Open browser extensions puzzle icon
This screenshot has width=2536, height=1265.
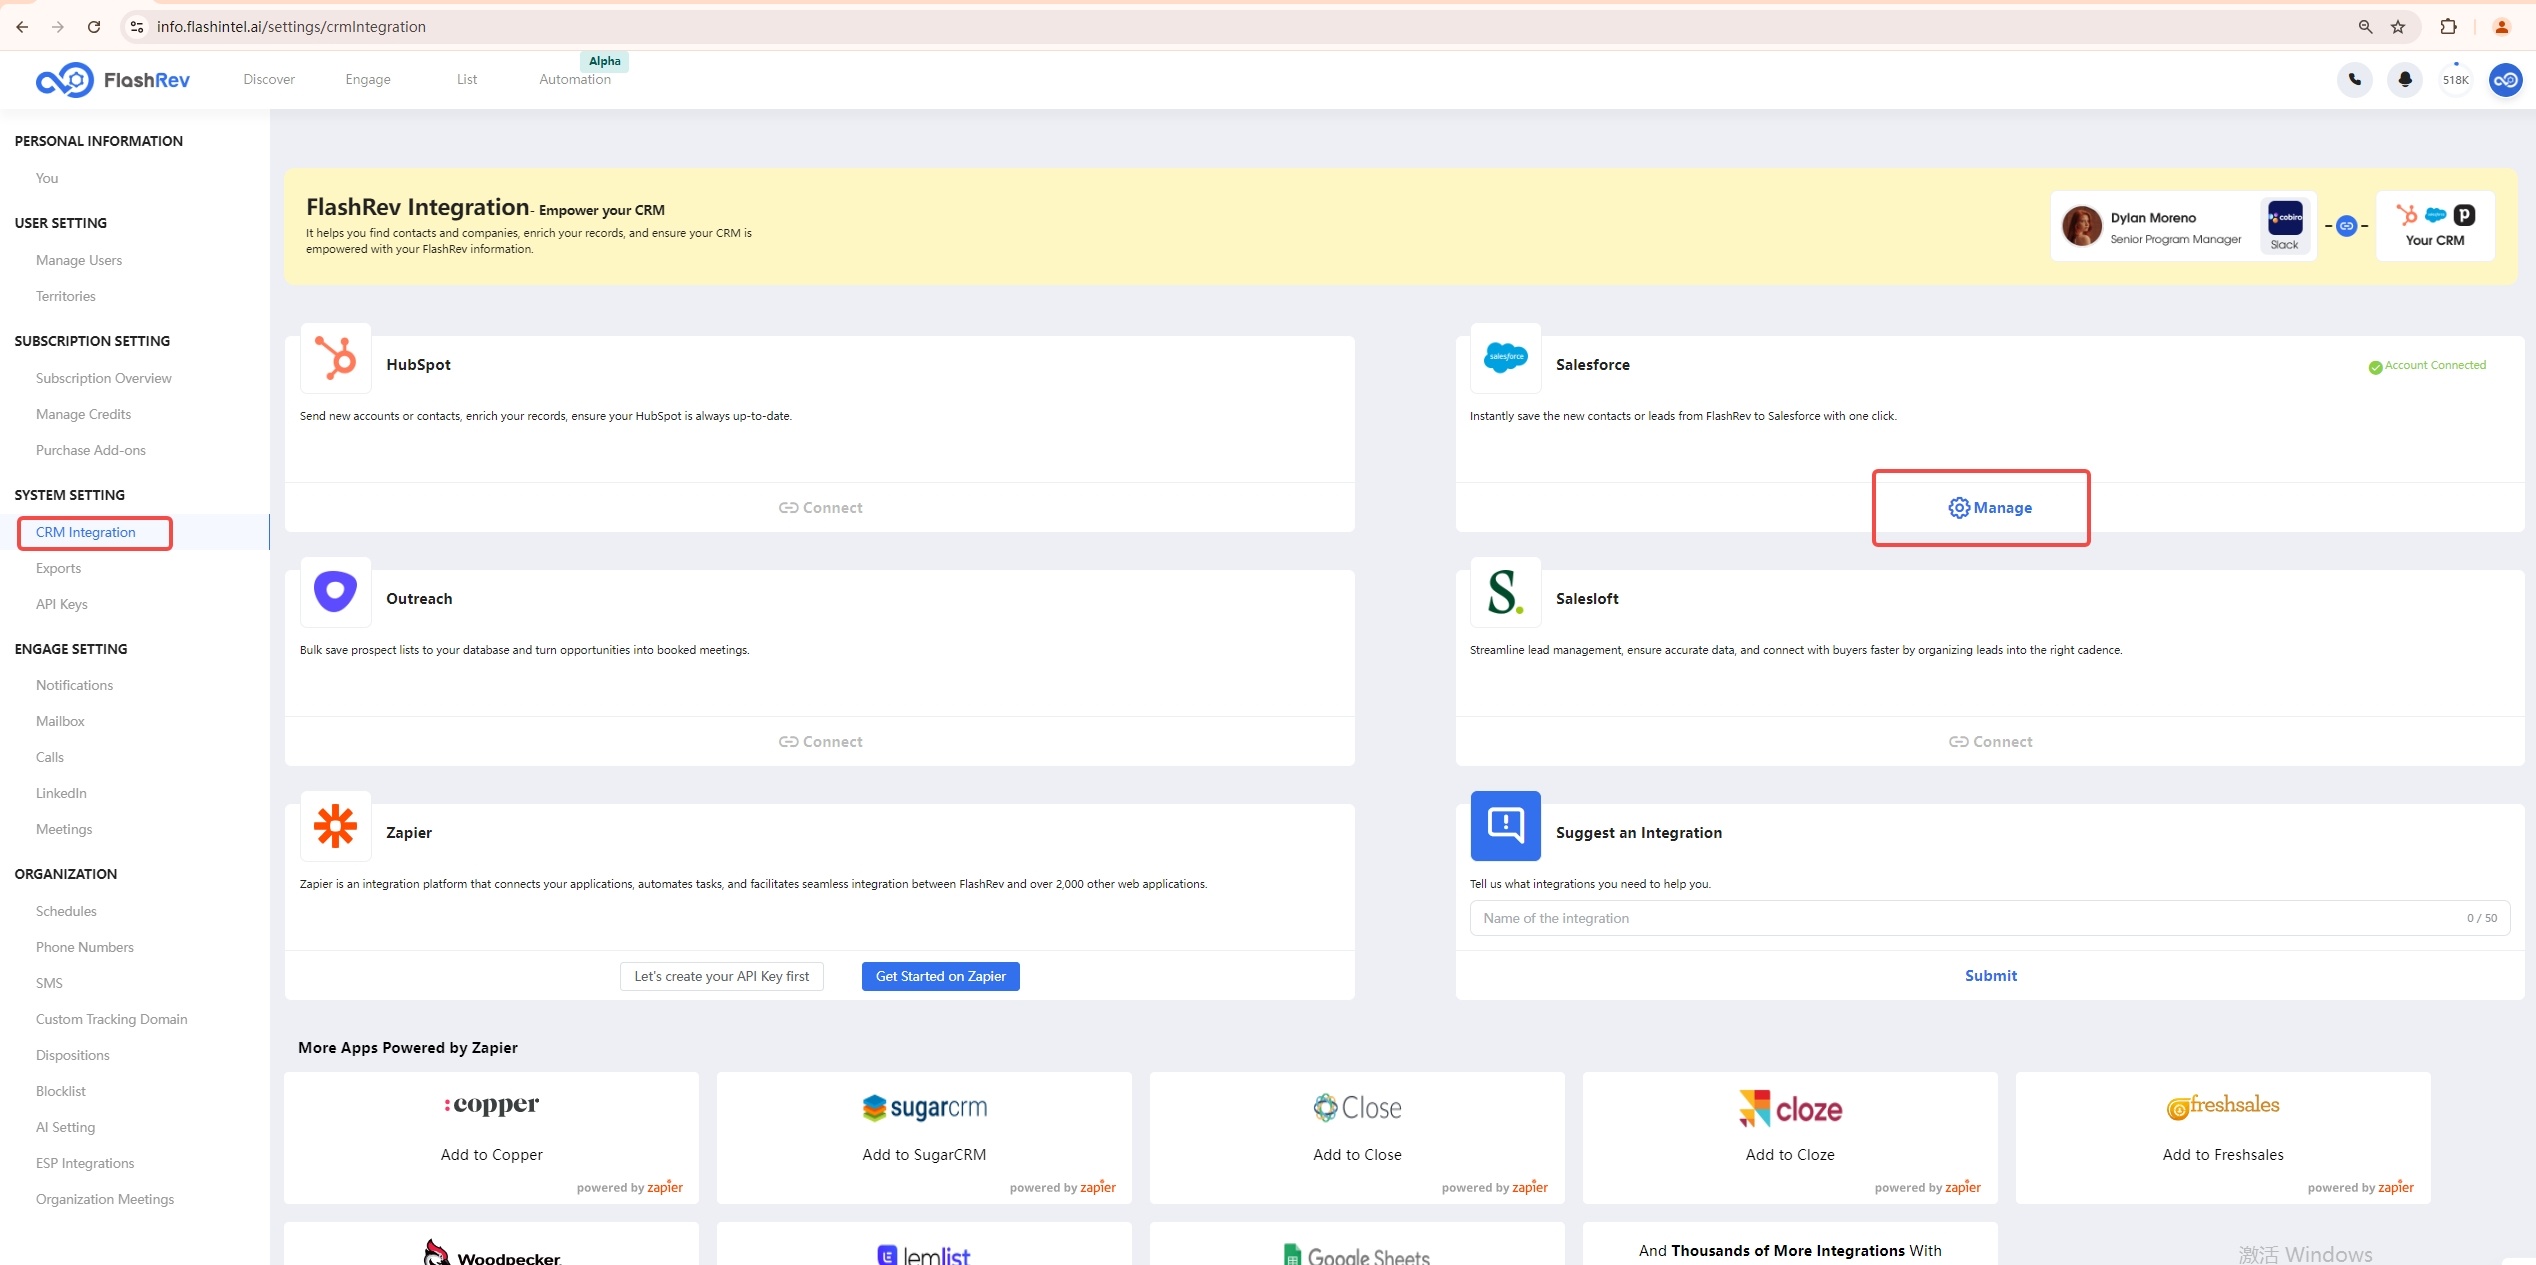coord(2448,27)
